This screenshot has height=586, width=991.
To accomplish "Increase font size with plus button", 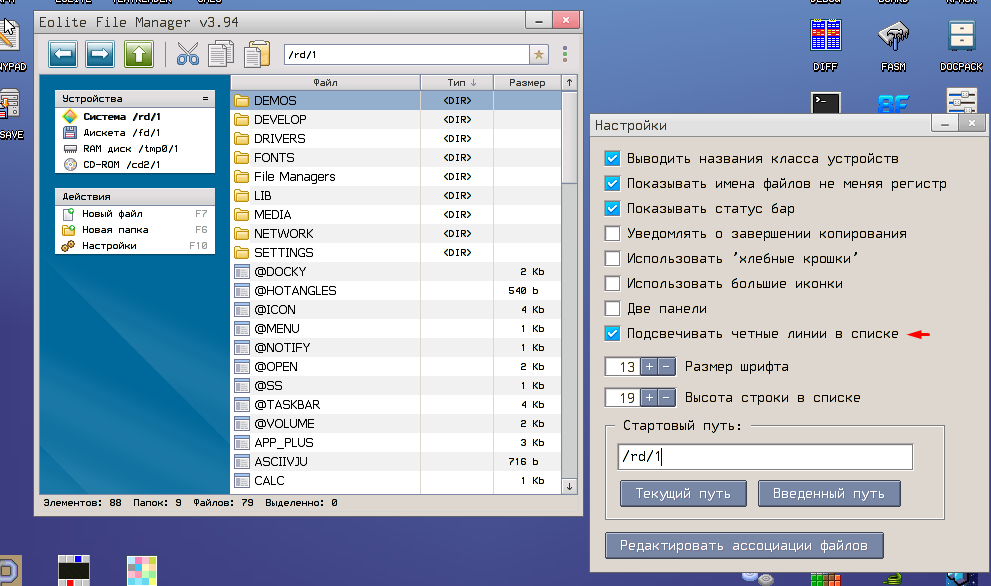I will click(x=649, y=367).
